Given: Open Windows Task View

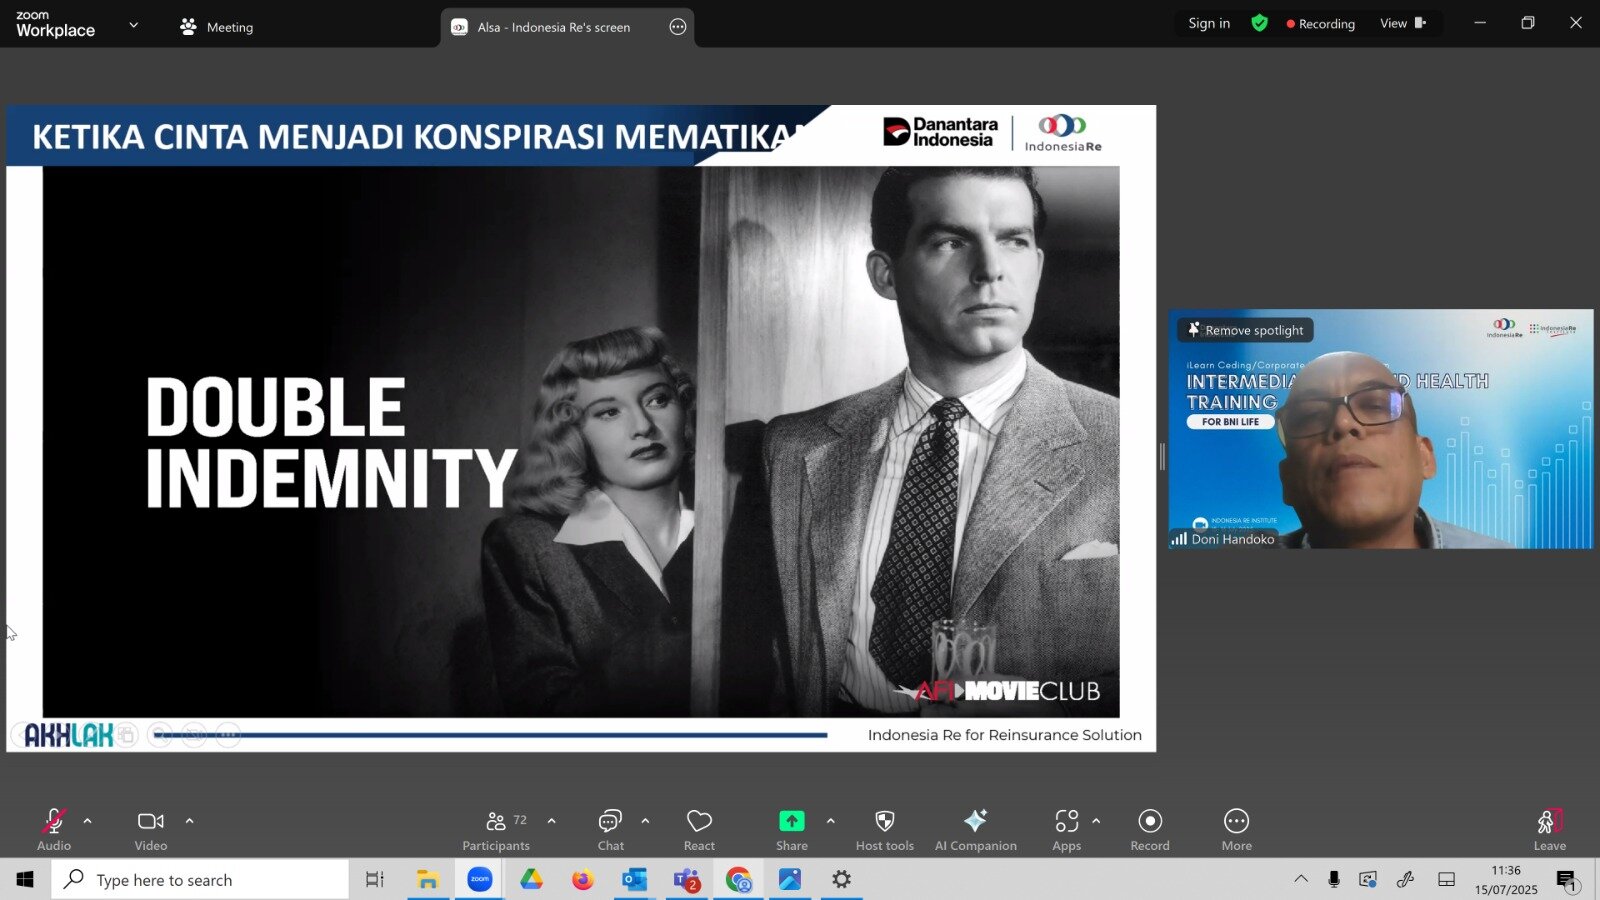Looking at the screenshot, I should point(374,879).
